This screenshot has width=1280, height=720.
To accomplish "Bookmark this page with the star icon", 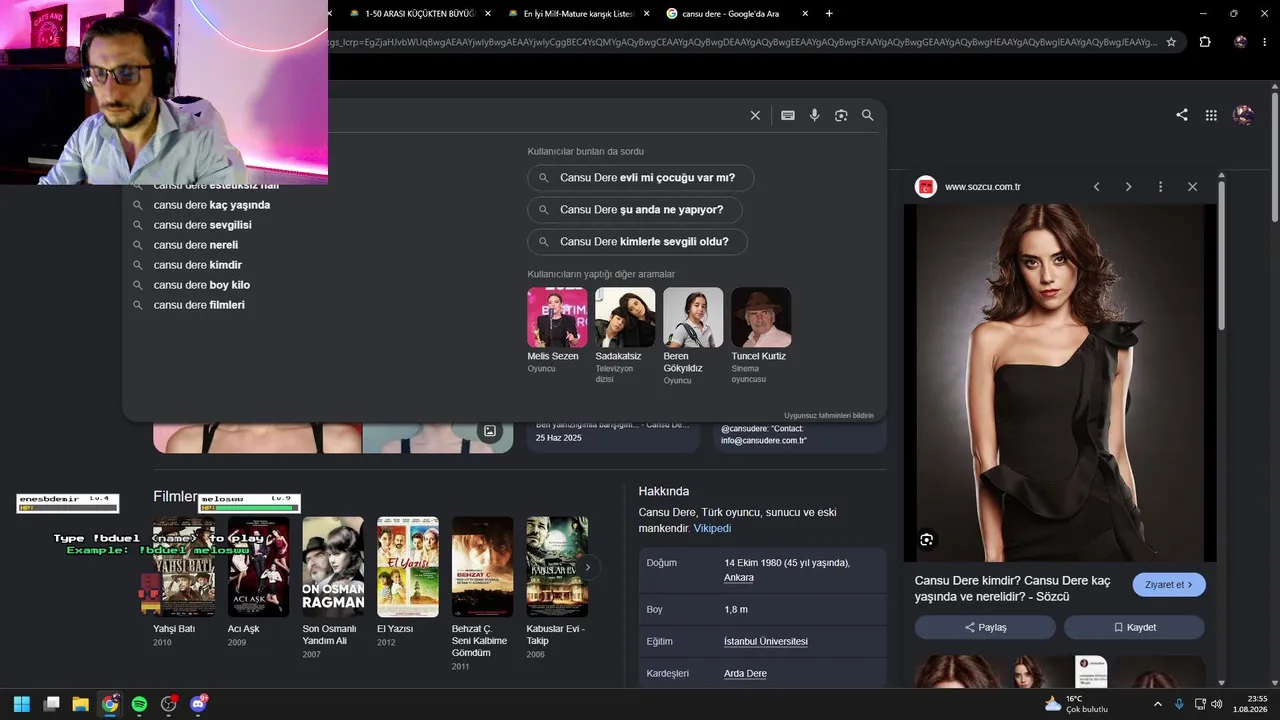I will coord(1171,42).
